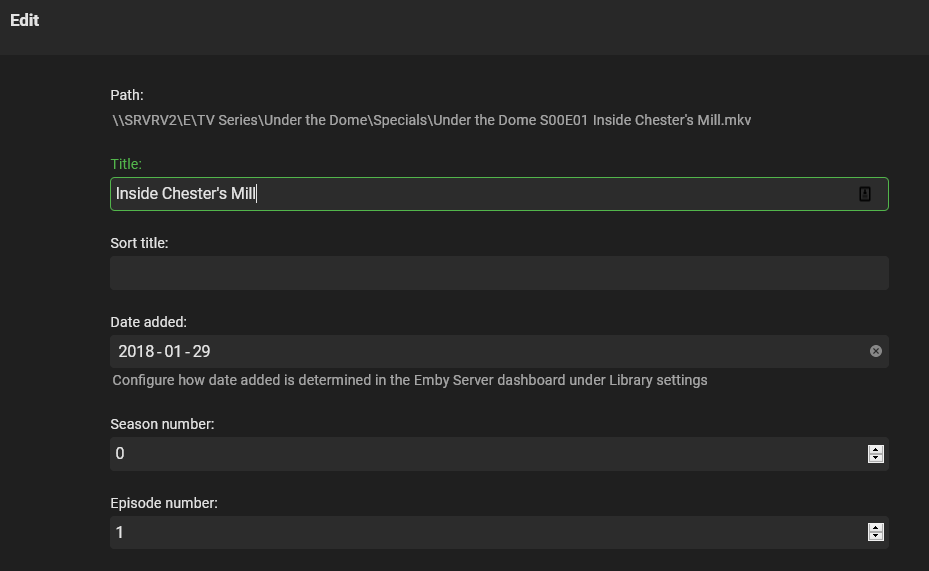Increase the Season number with up arrow
The height and width of the screenshot is (571, 929).
(876, 449)
